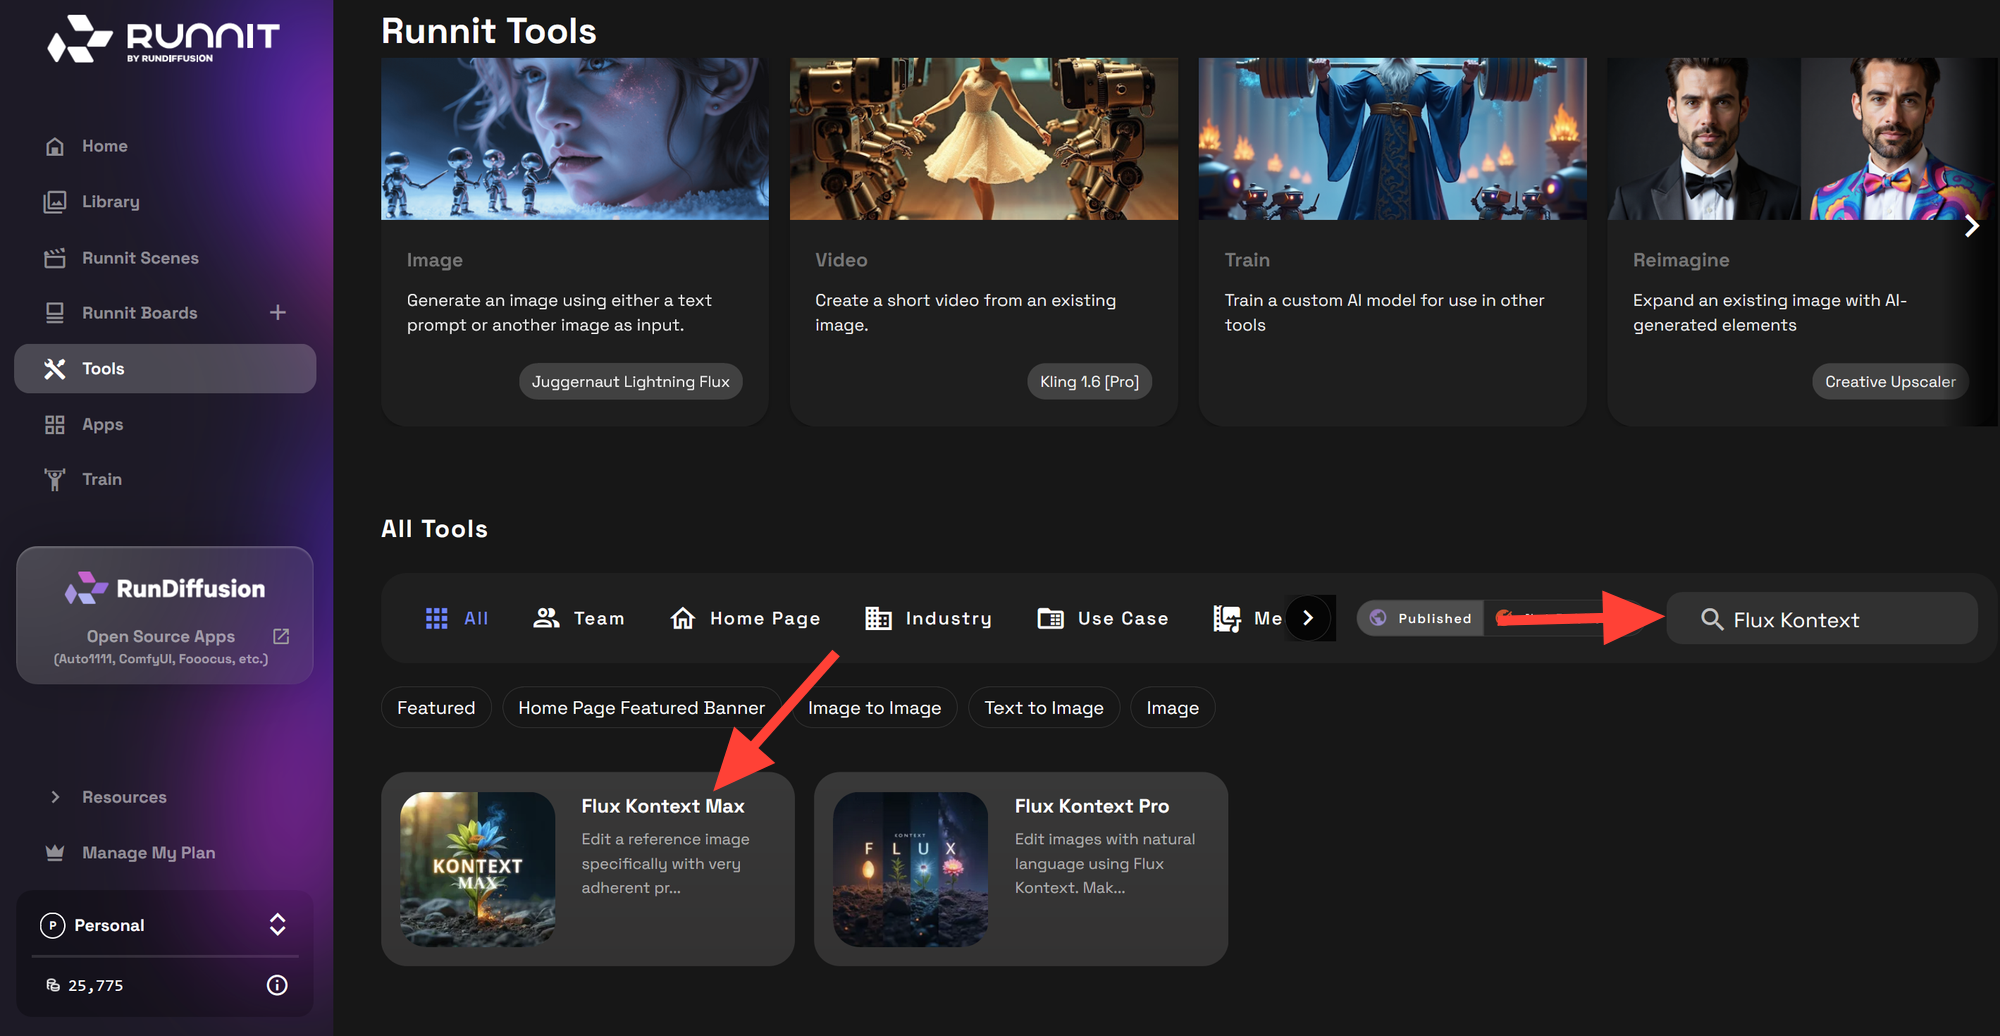The image size is (2000, 1036).
Task: Click the Juggernaut Lightning Flux chip
Action: click(631, 382)
